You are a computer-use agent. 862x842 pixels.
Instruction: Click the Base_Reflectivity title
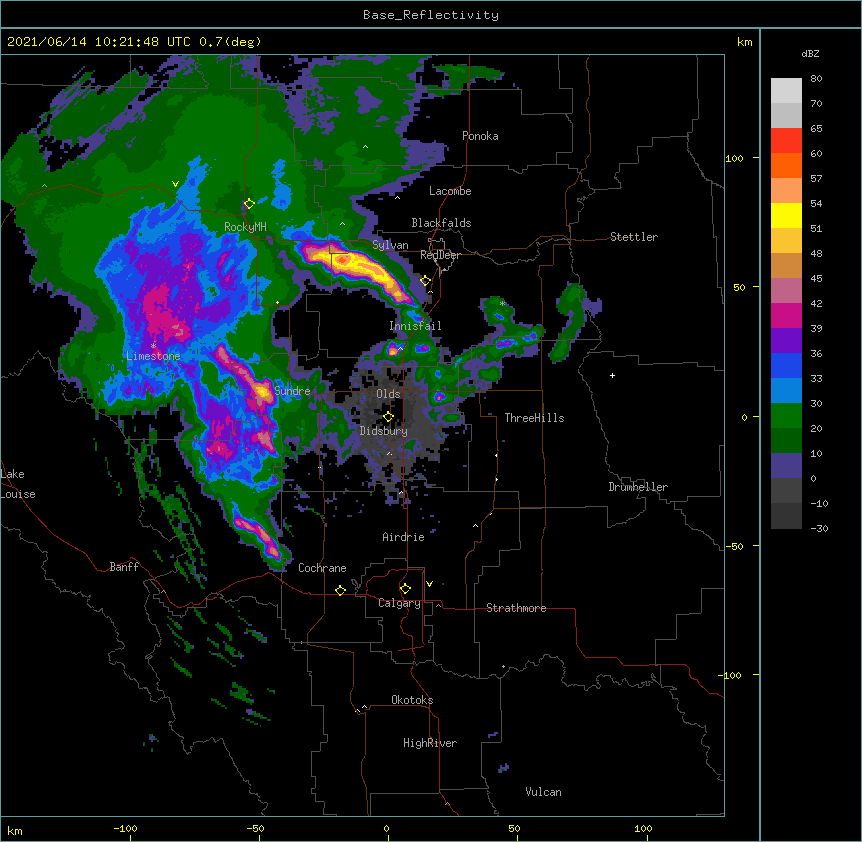431,15
